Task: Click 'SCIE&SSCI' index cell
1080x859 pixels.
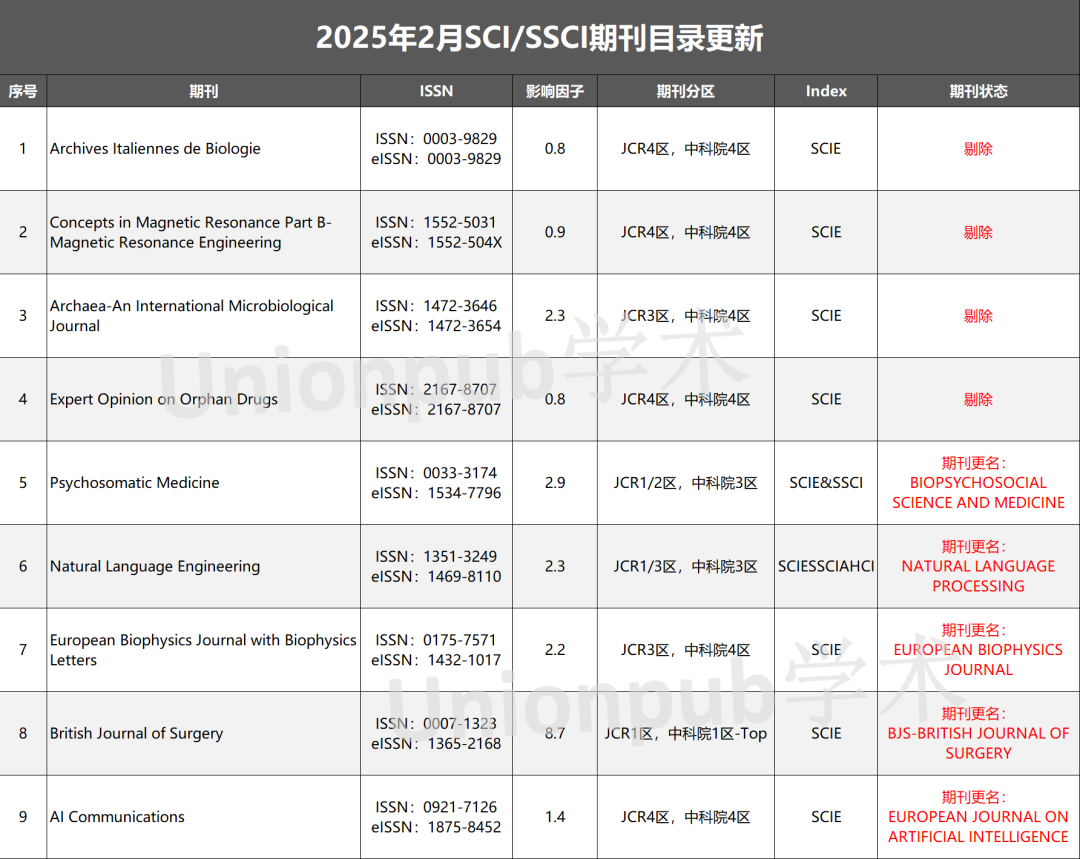Action: (x=826, y=483)
